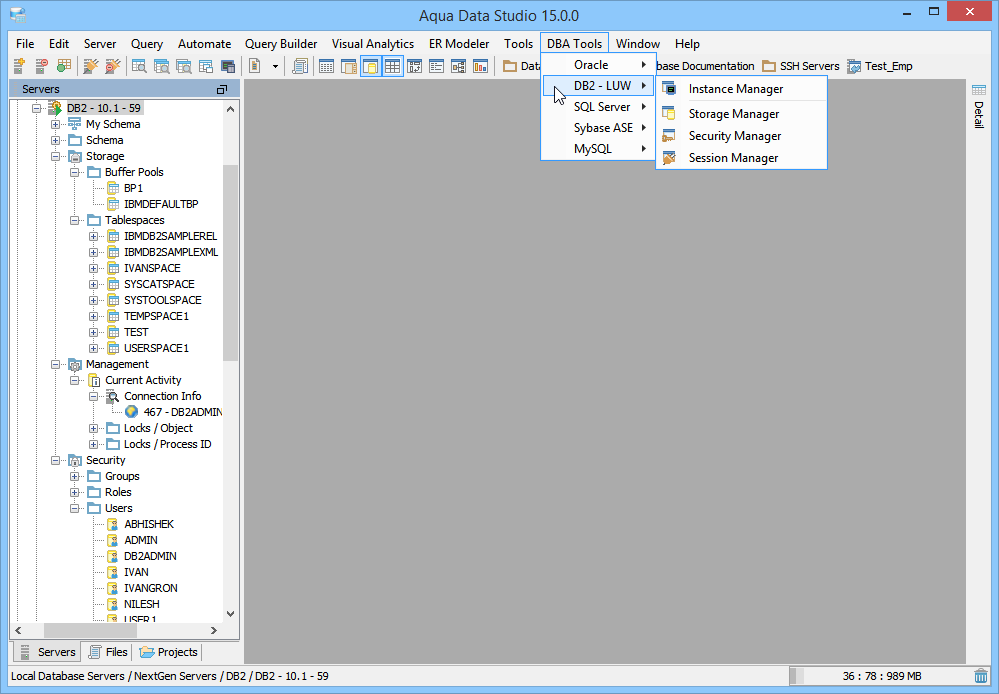Open the Visual Analytics menu
Image resolution: width=999 pixels, height=694 pixels.
tap(373, 44)
